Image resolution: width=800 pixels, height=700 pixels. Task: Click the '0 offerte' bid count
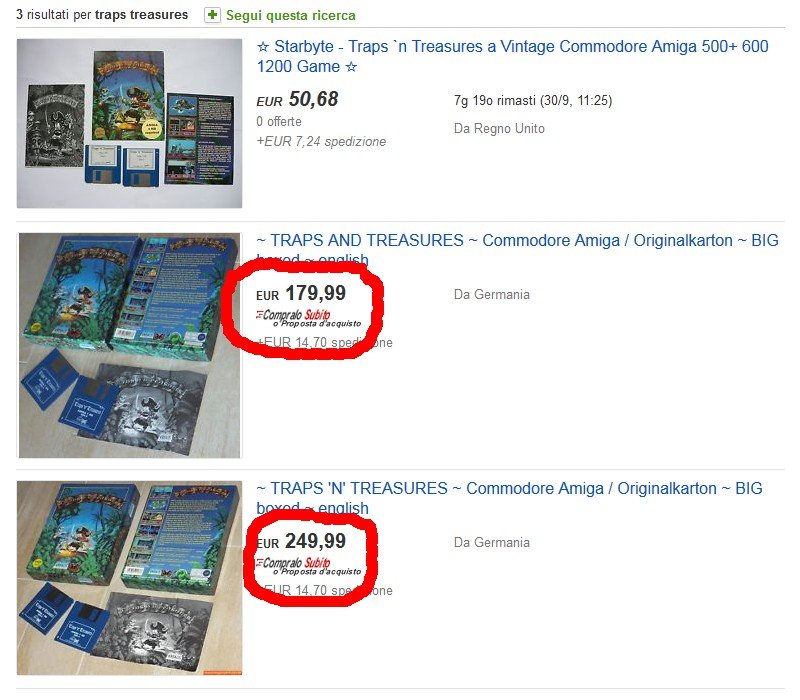click(x=279, y=121)
